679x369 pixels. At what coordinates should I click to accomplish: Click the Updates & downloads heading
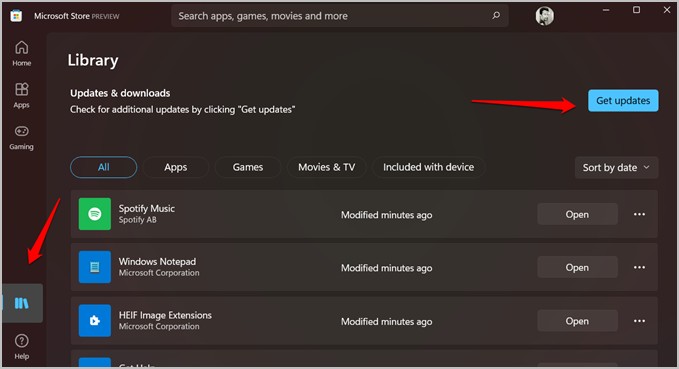[x=120, y=93]
